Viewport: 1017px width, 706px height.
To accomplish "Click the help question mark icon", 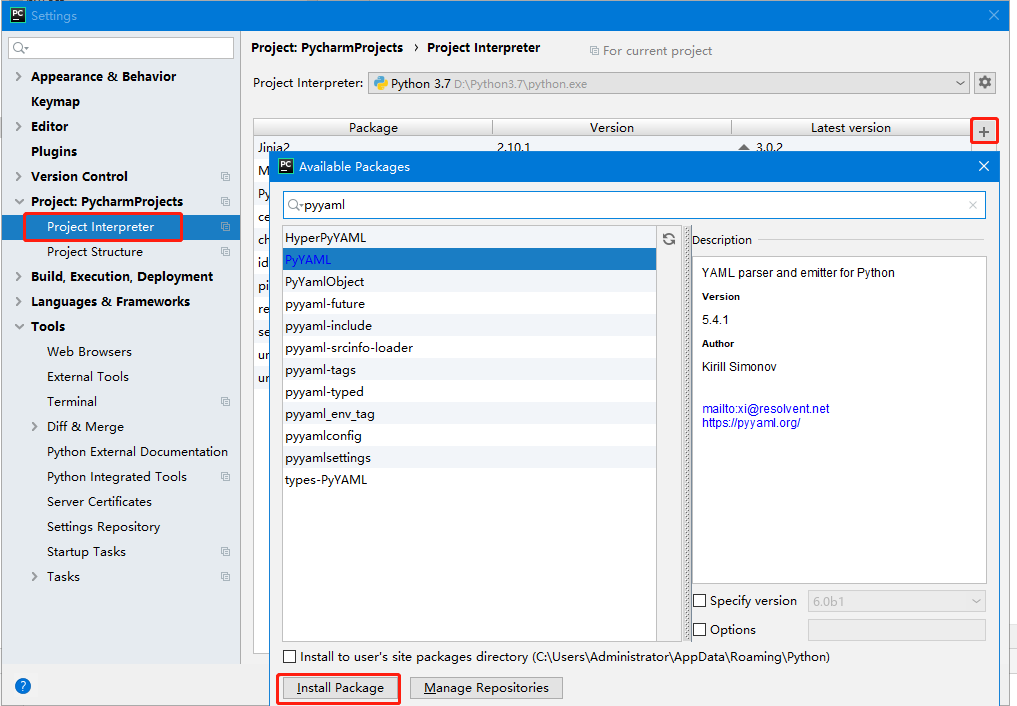I will [23, 686].
